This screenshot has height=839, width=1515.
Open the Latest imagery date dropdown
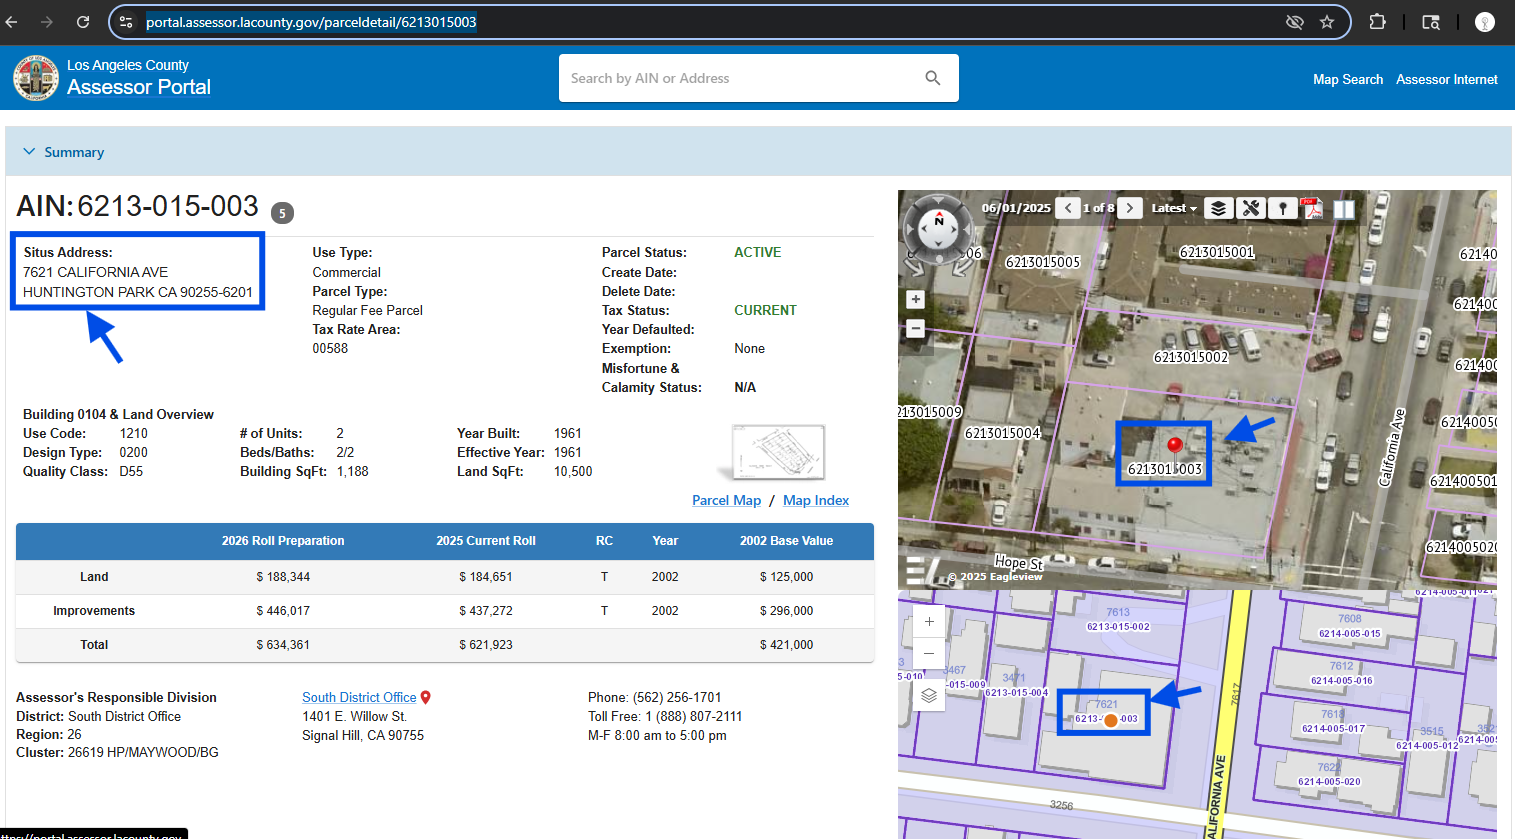click(1173, 208)
